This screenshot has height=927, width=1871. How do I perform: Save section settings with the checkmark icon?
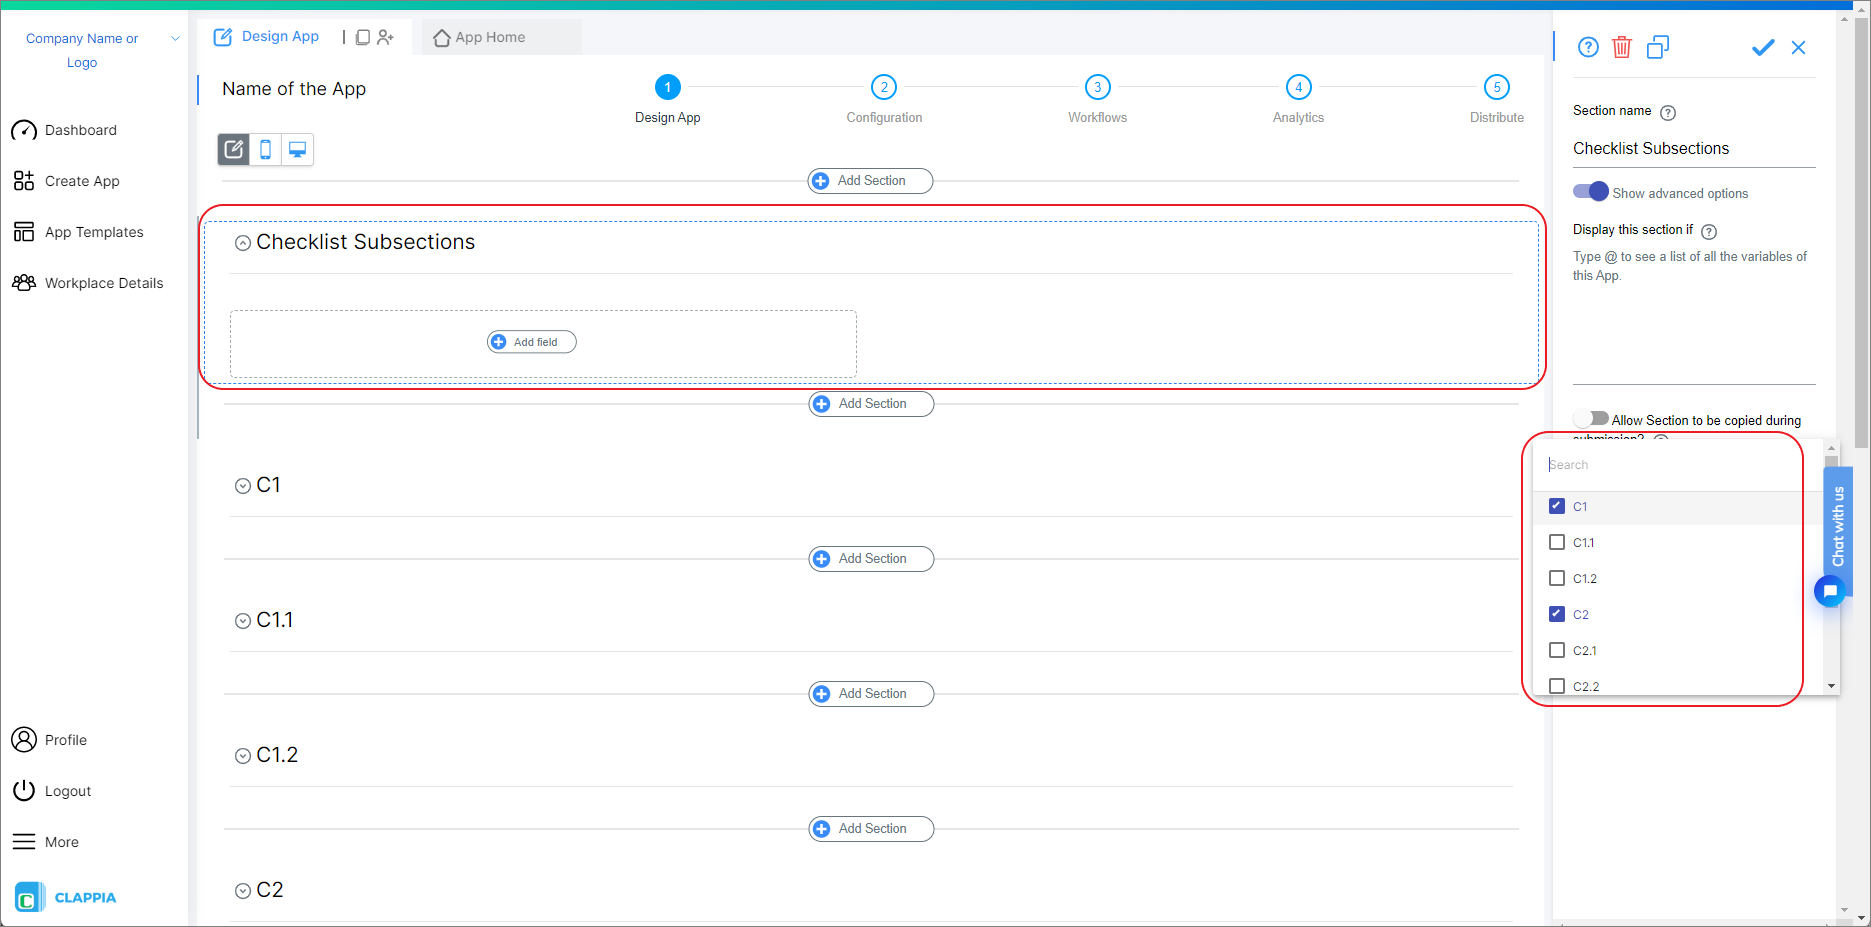pos(1763,47)
